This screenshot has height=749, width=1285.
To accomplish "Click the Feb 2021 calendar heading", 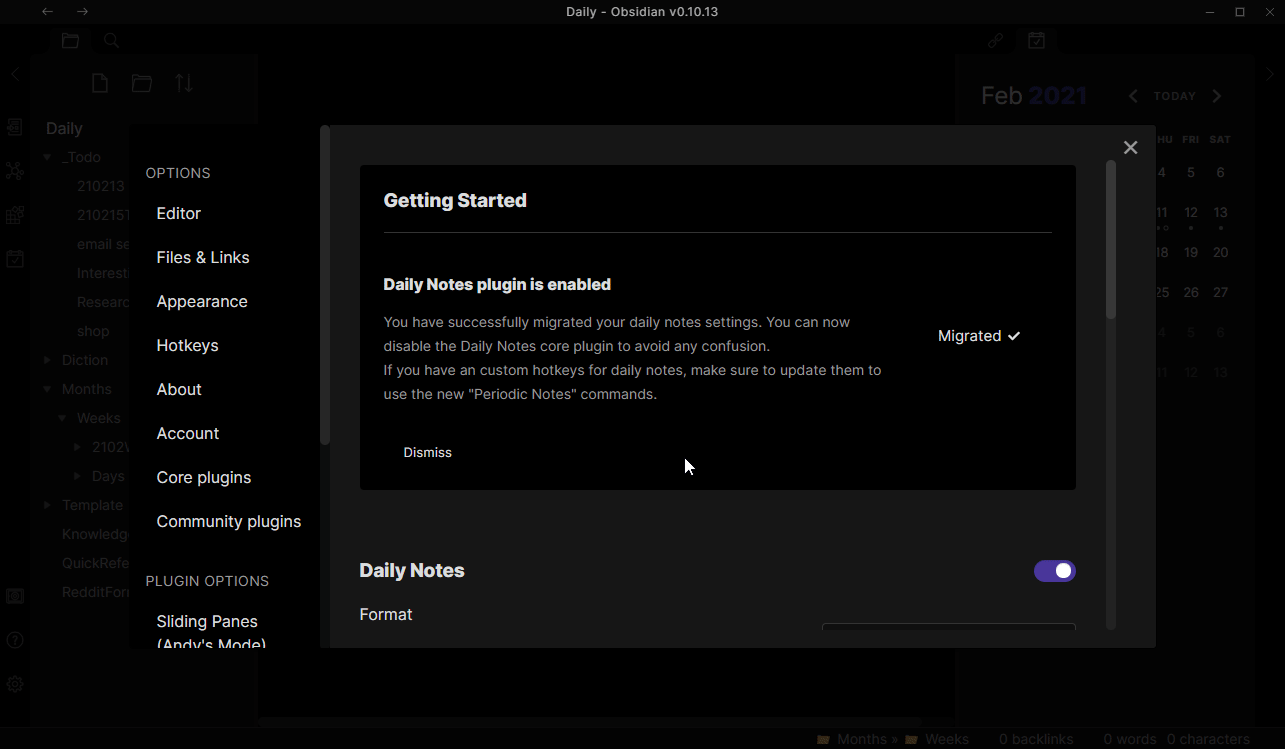I will pyautogui.click(x=1034, y=96).
